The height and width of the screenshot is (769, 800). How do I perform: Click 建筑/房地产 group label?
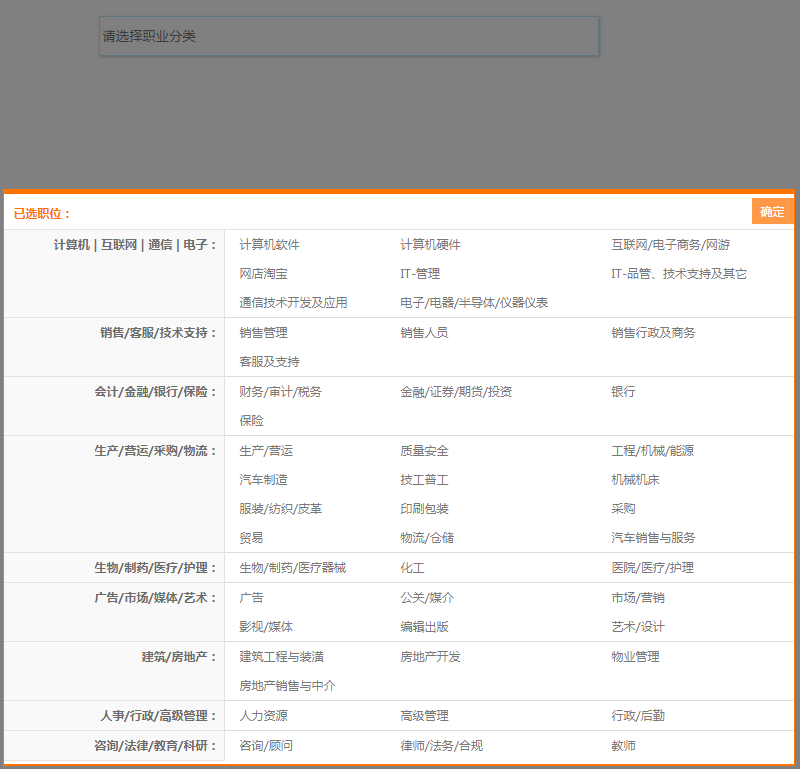click(x=179, y=657)
